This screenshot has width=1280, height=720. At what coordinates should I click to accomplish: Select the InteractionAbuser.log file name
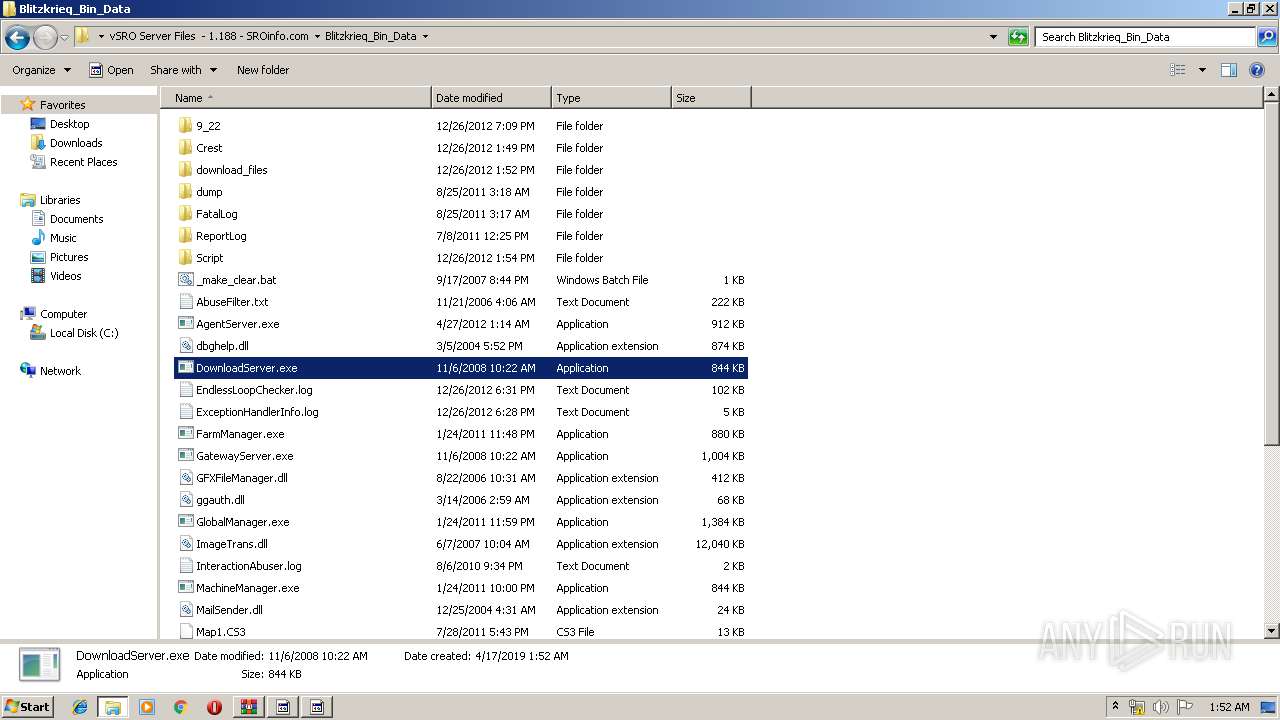(248, 566)
